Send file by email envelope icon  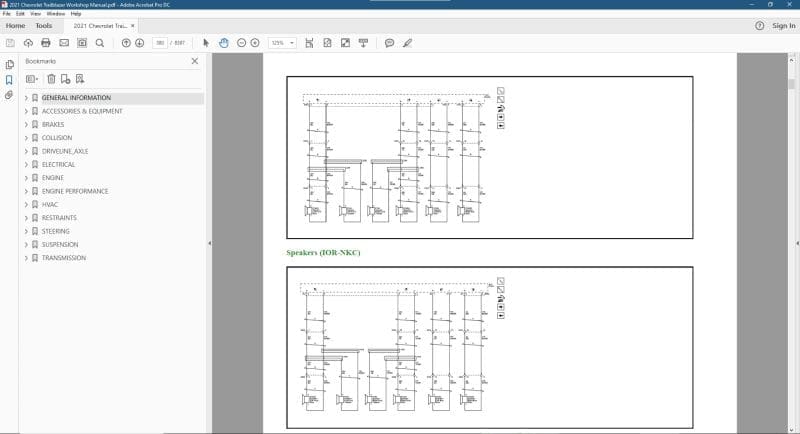pyautogui.click(x=64, y=43)
